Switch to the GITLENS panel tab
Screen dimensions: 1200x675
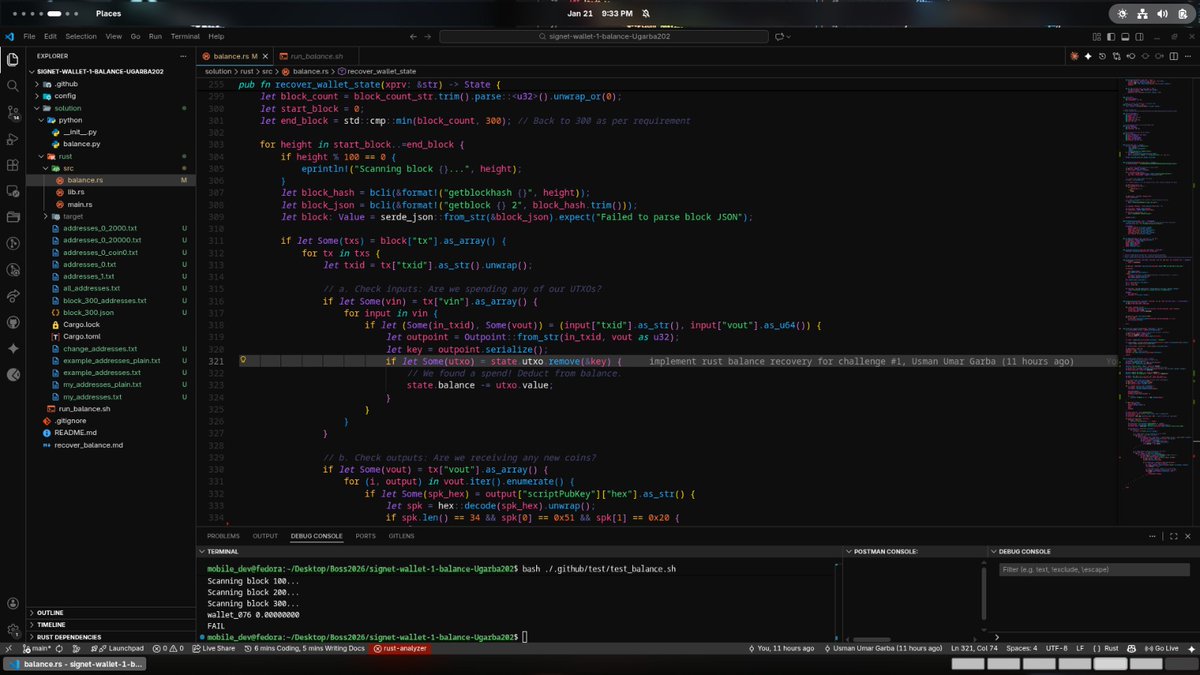click(401, 536)
